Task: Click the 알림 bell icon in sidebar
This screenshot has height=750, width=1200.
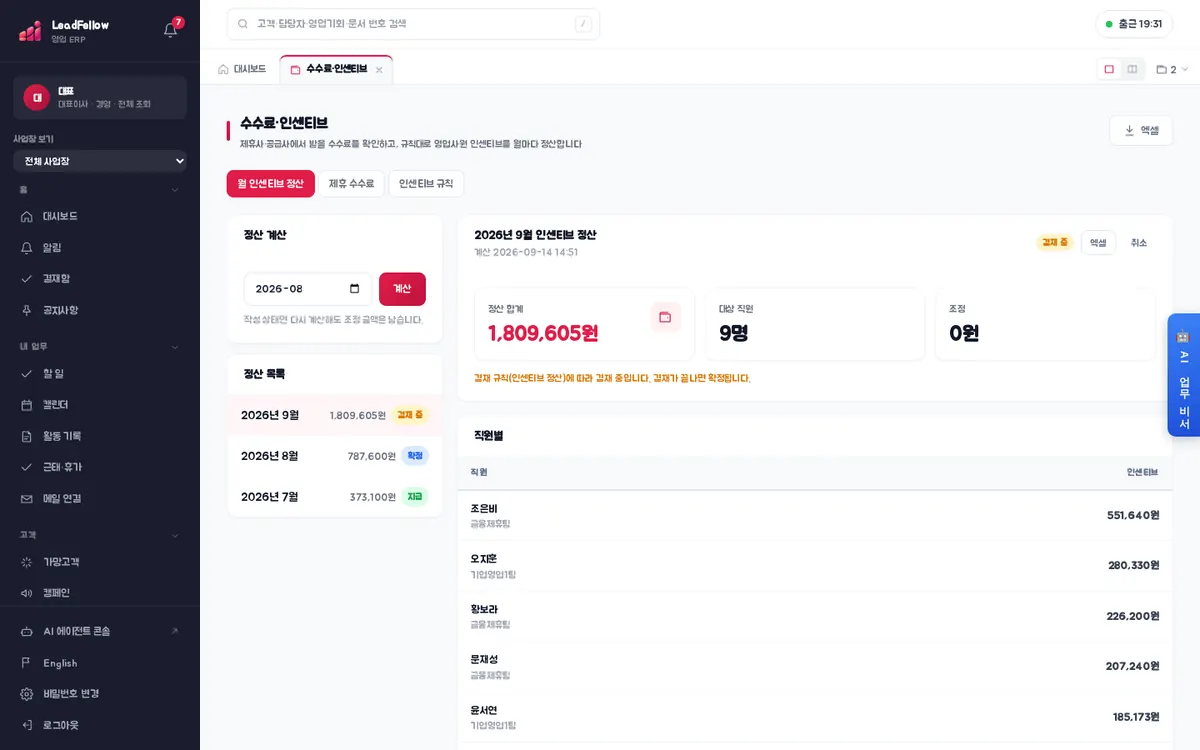Action: point(27,247)
